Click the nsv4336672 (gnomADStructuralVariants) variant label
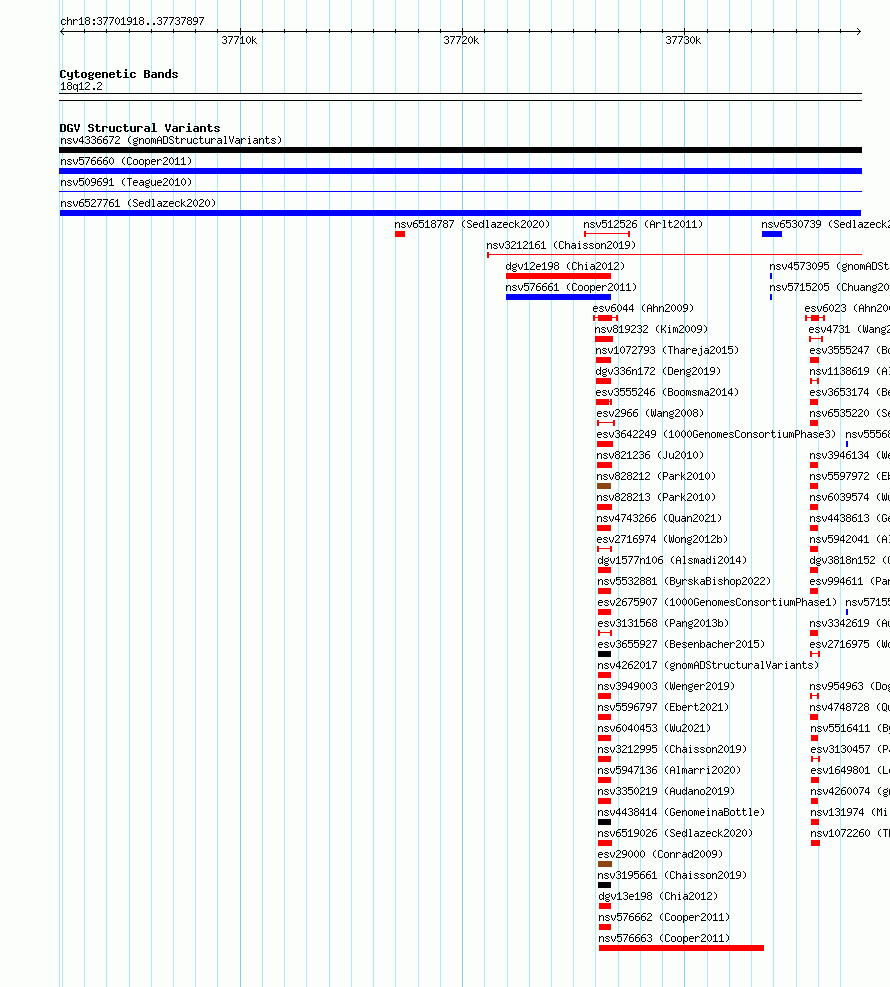 coord(171,140)
